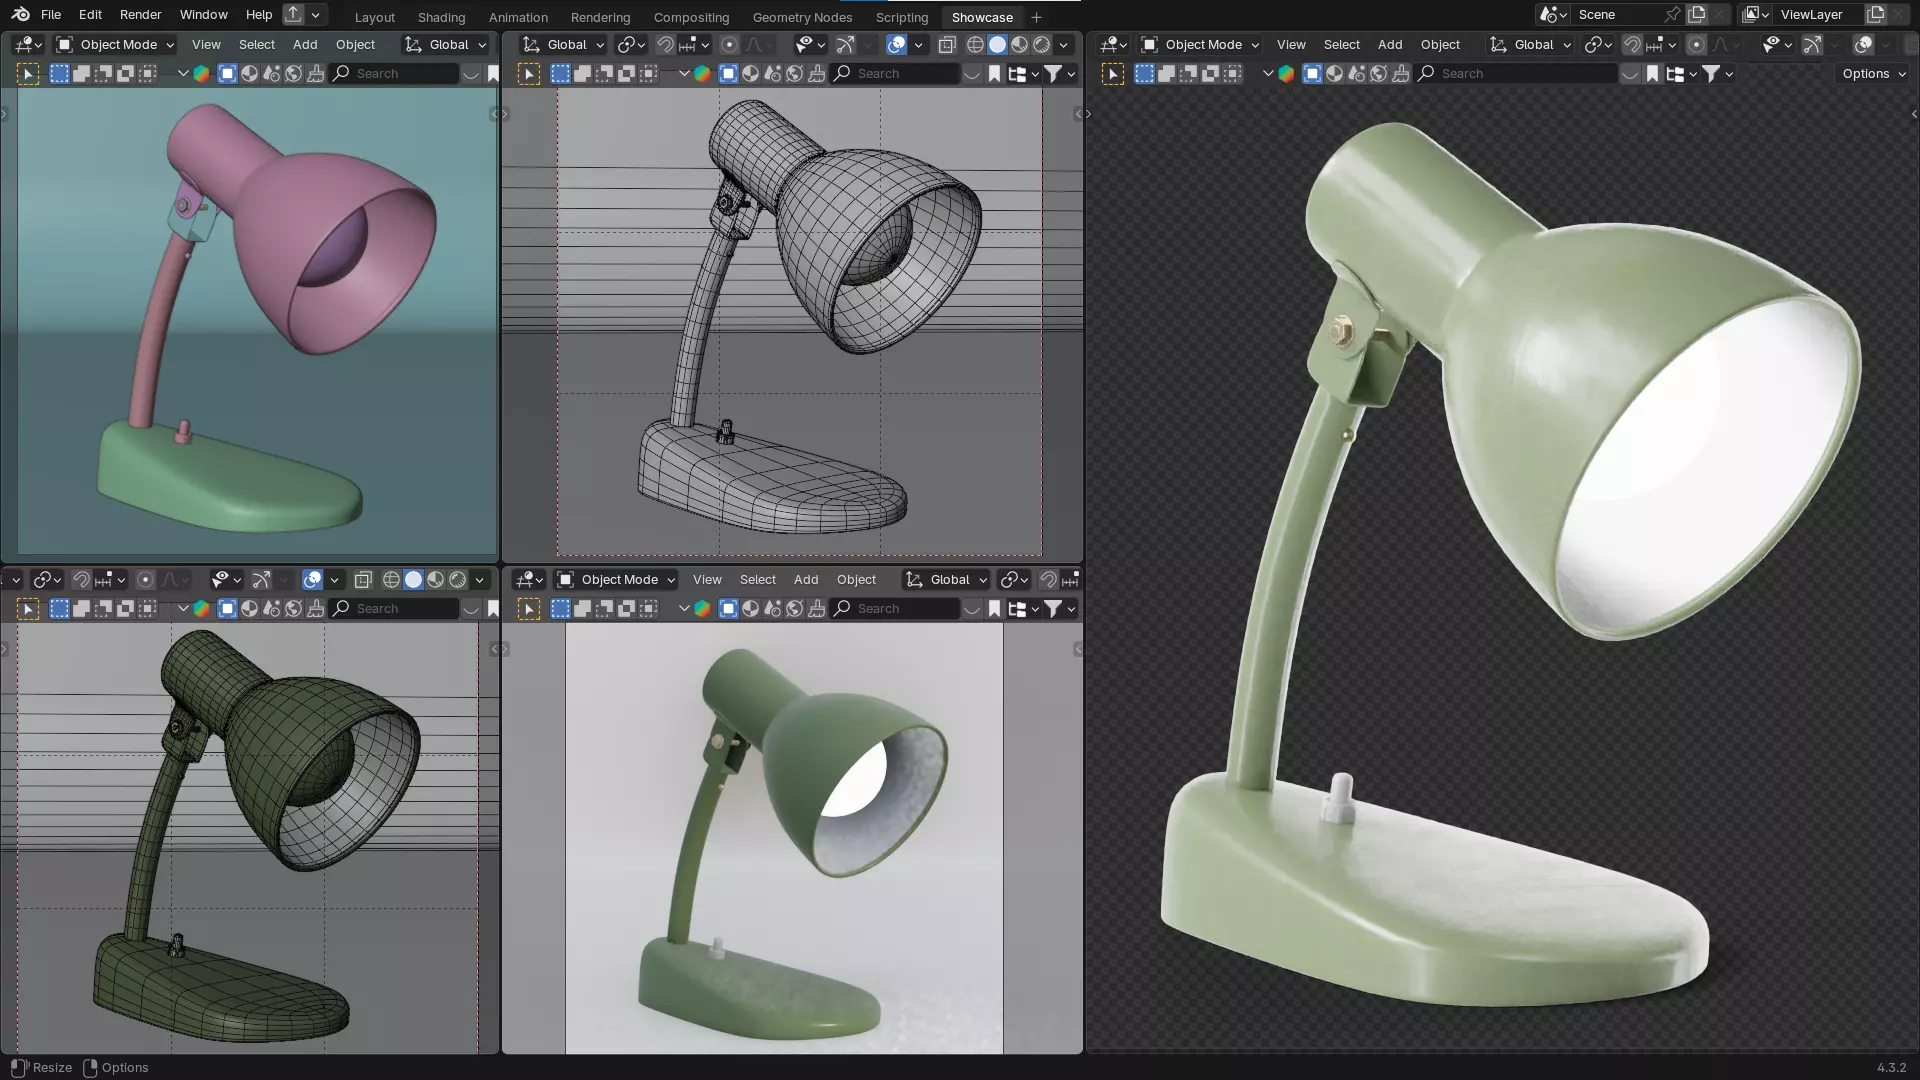Viewport: 1920px width, 1080px height.
Task: Open Select menu in bottom-middle viewport
Action: coord(757,579)
